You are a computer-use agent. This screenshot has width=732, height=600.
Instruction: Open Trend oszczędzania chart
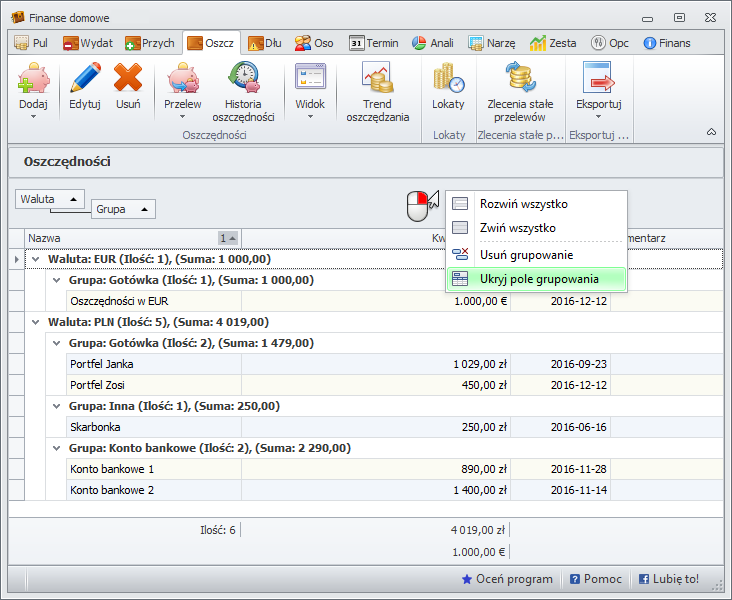pos(377,78)
